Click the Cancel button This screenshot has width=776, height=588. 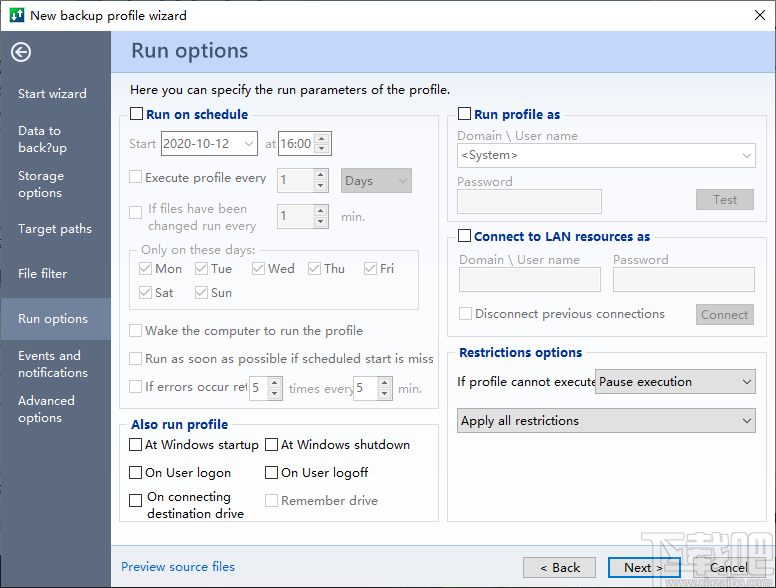(729, 567)
